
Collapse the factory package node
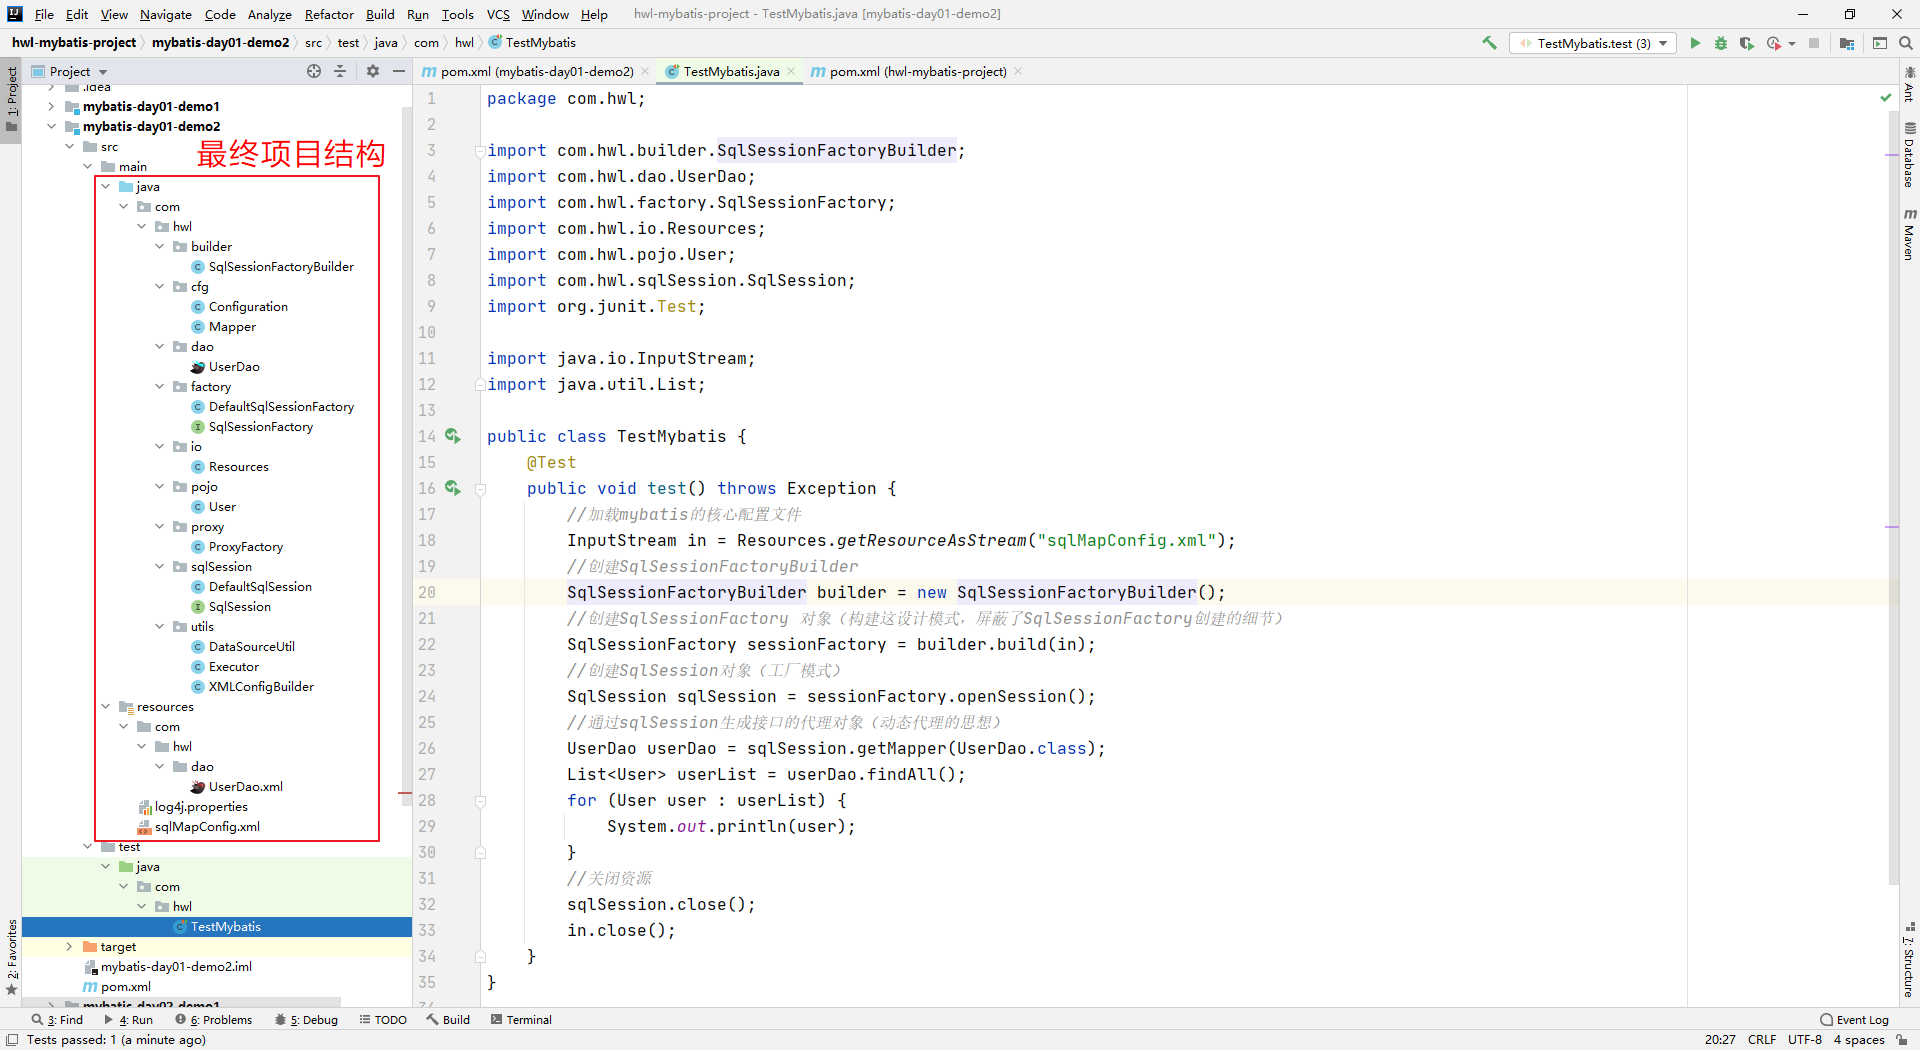(159, 386)
